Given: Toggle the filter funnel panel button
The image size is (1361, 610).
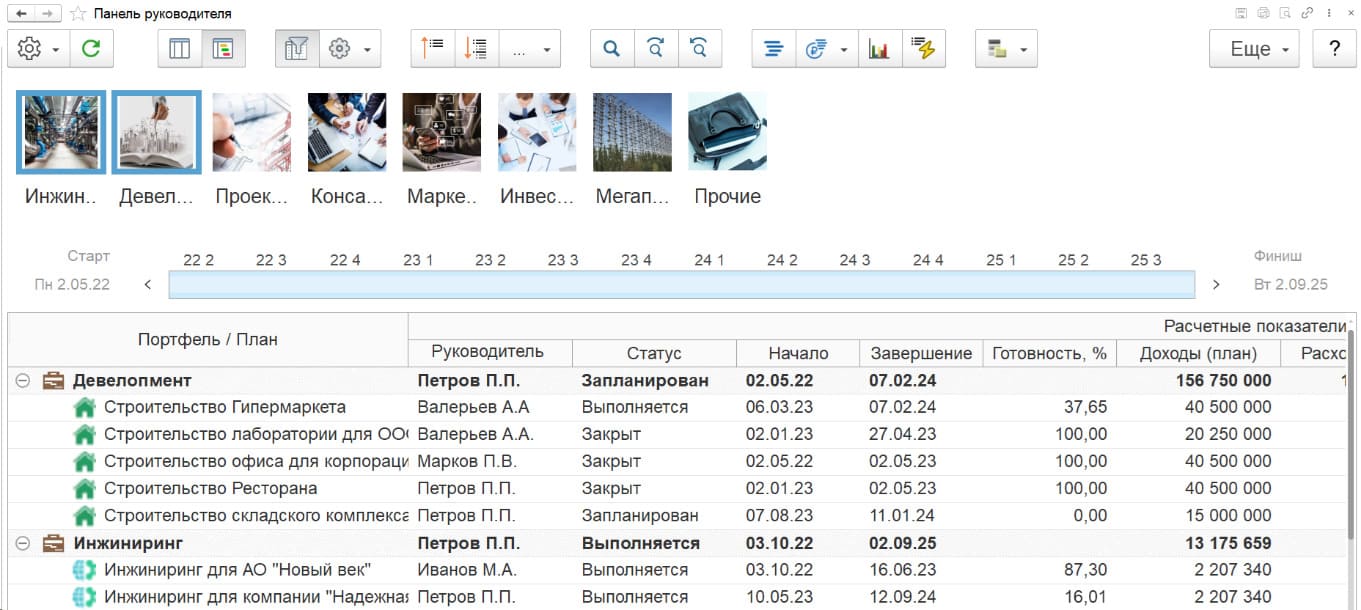Looking at the screenshot, I should 297,49.
